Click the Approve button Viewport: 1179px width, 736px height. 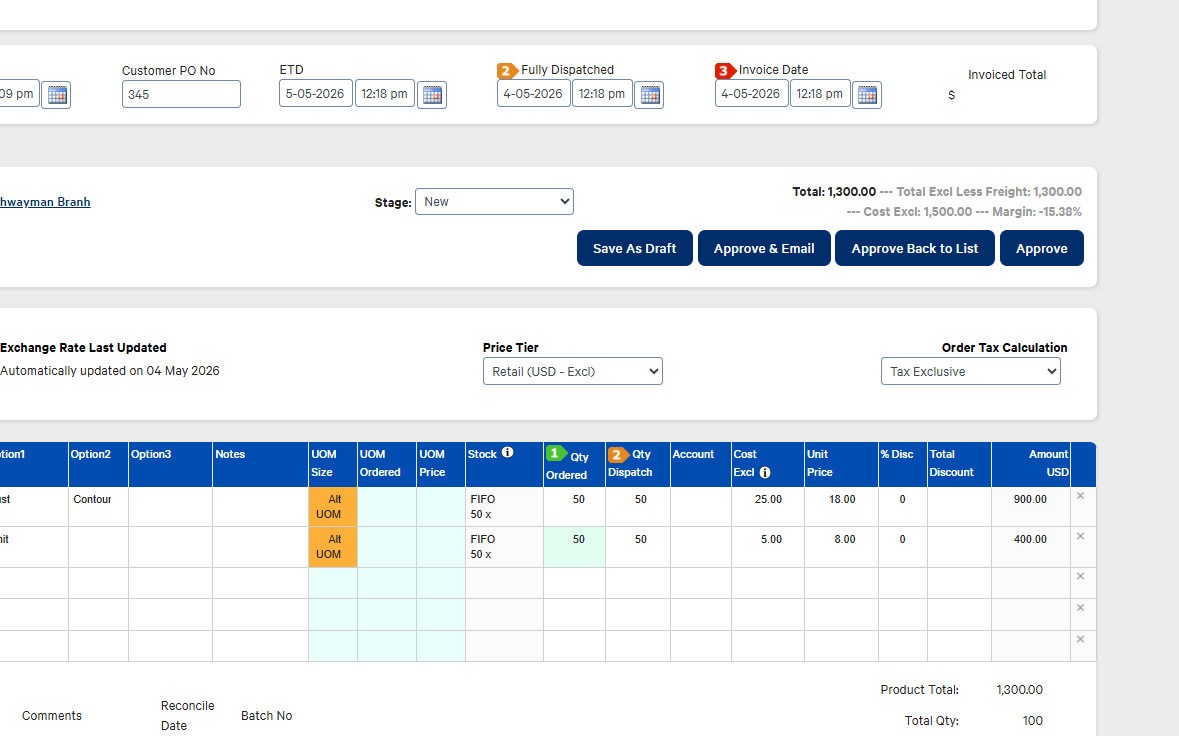tap(1041, 248)
